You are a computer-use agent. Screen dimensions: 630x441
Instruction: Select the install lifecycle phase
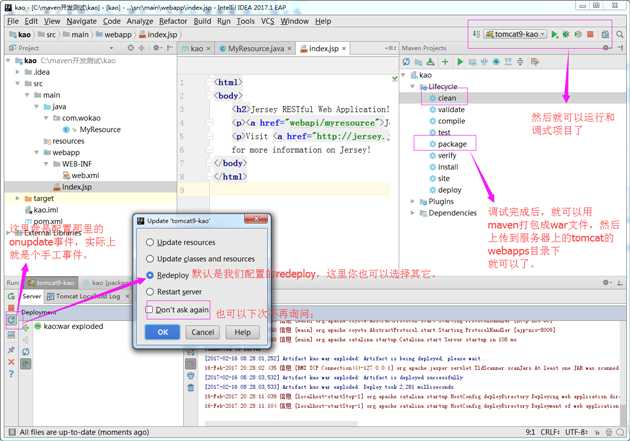click(x=448, y=167)
